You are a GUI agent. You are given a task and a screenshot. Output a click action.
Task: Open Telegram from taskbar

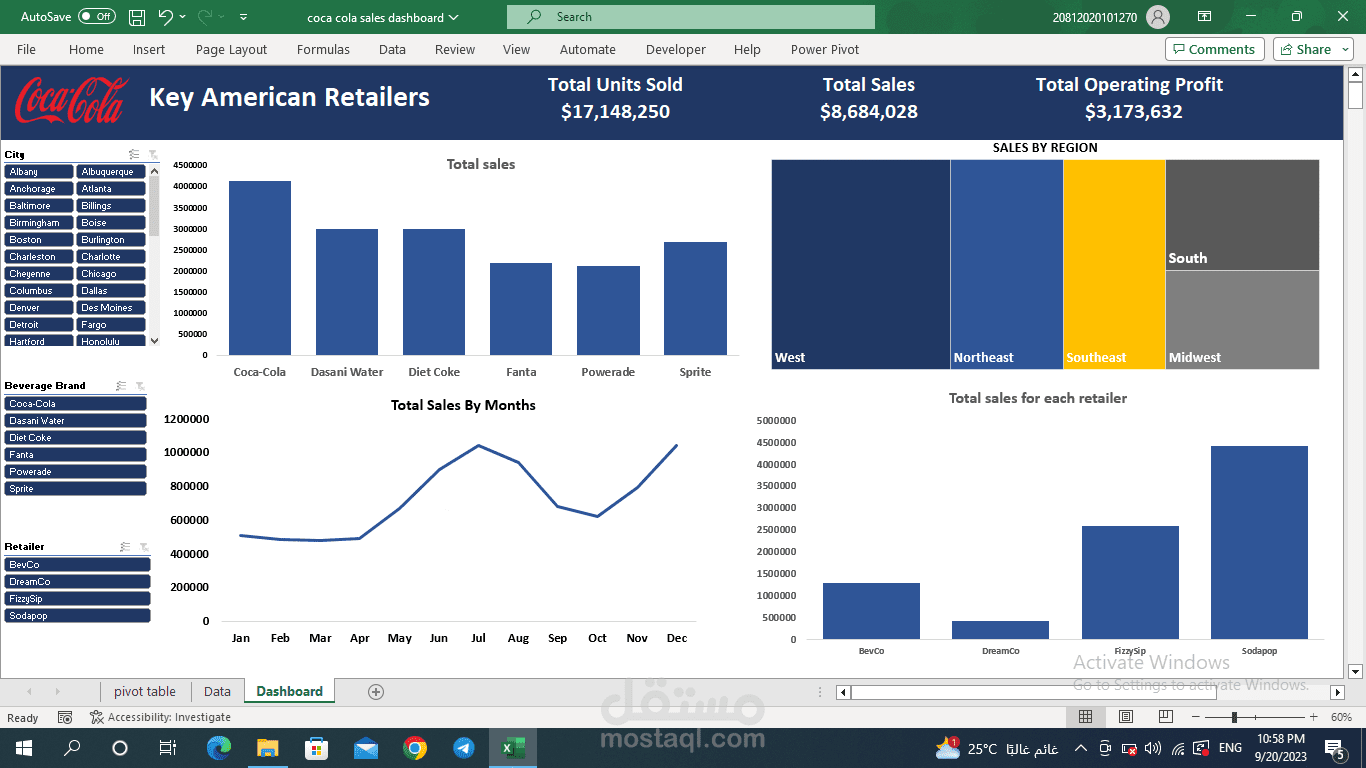click(x=463, y=748)
